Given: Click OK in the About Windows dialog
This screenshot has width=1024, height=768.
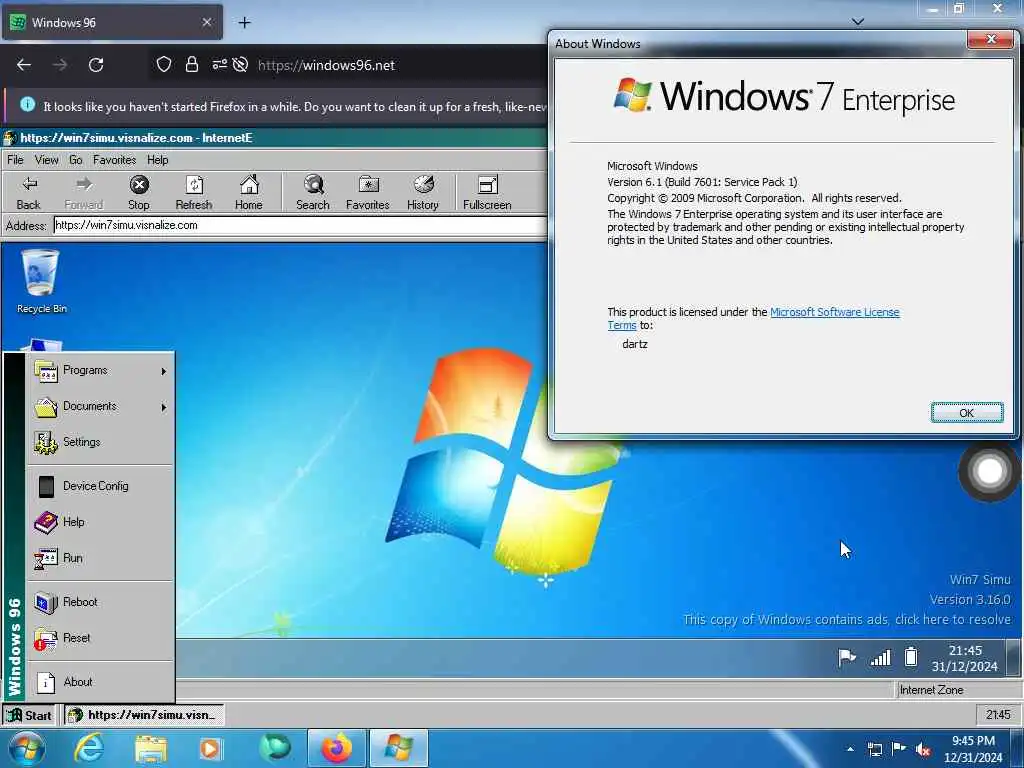Looking at the screenshot, I should click(967, 413).
